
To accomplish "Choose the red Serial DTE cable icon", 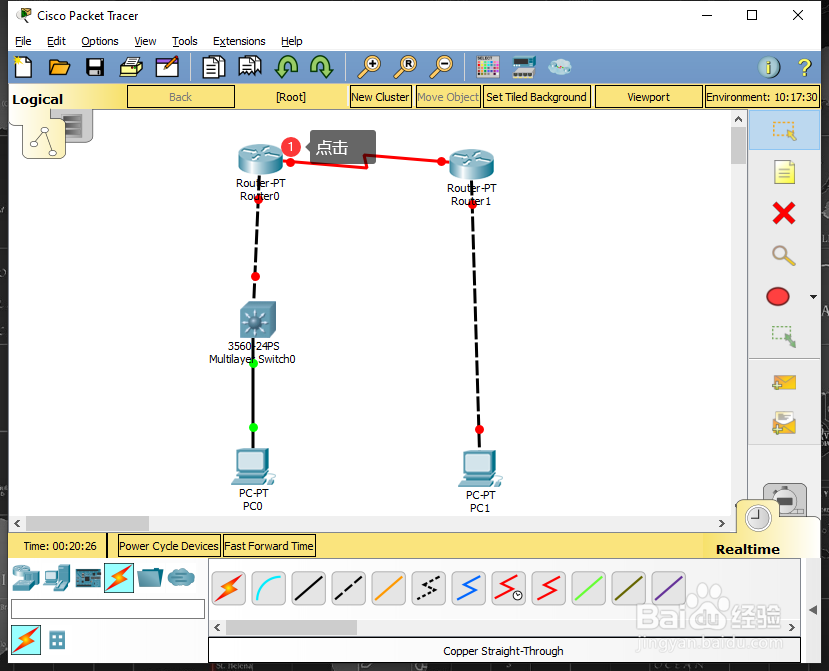I will [548, 588].
